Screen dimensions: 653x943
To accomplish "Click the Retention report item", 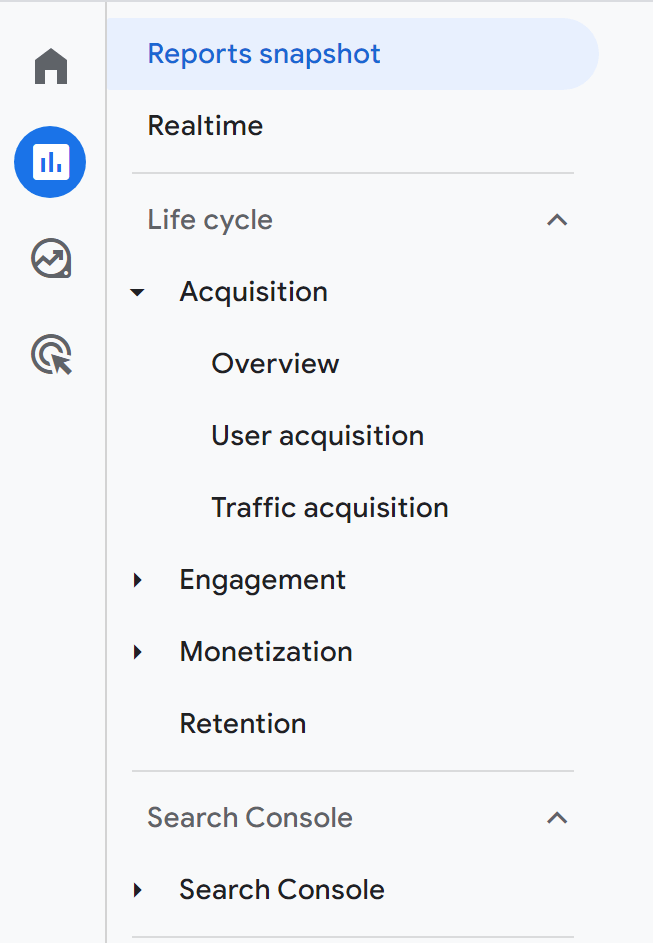I will (243, 724).
